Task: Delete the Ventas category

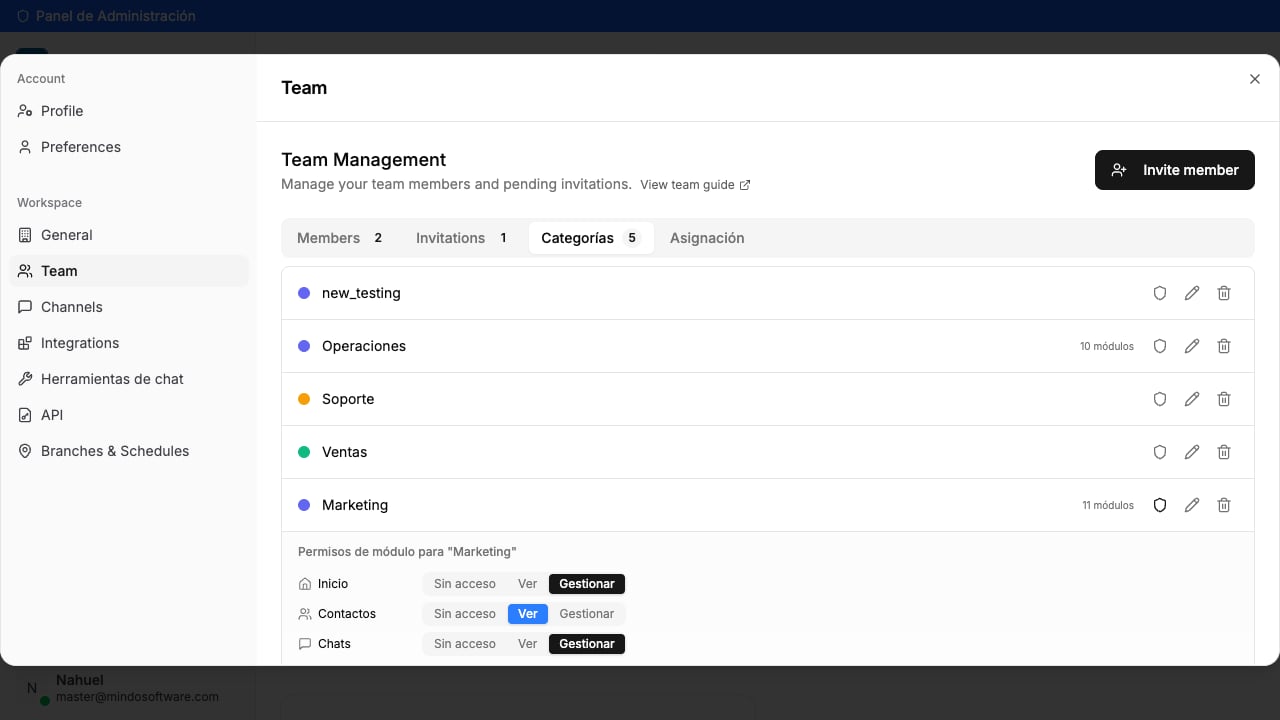Action: pyautogui.click(x=1224, y=452)
